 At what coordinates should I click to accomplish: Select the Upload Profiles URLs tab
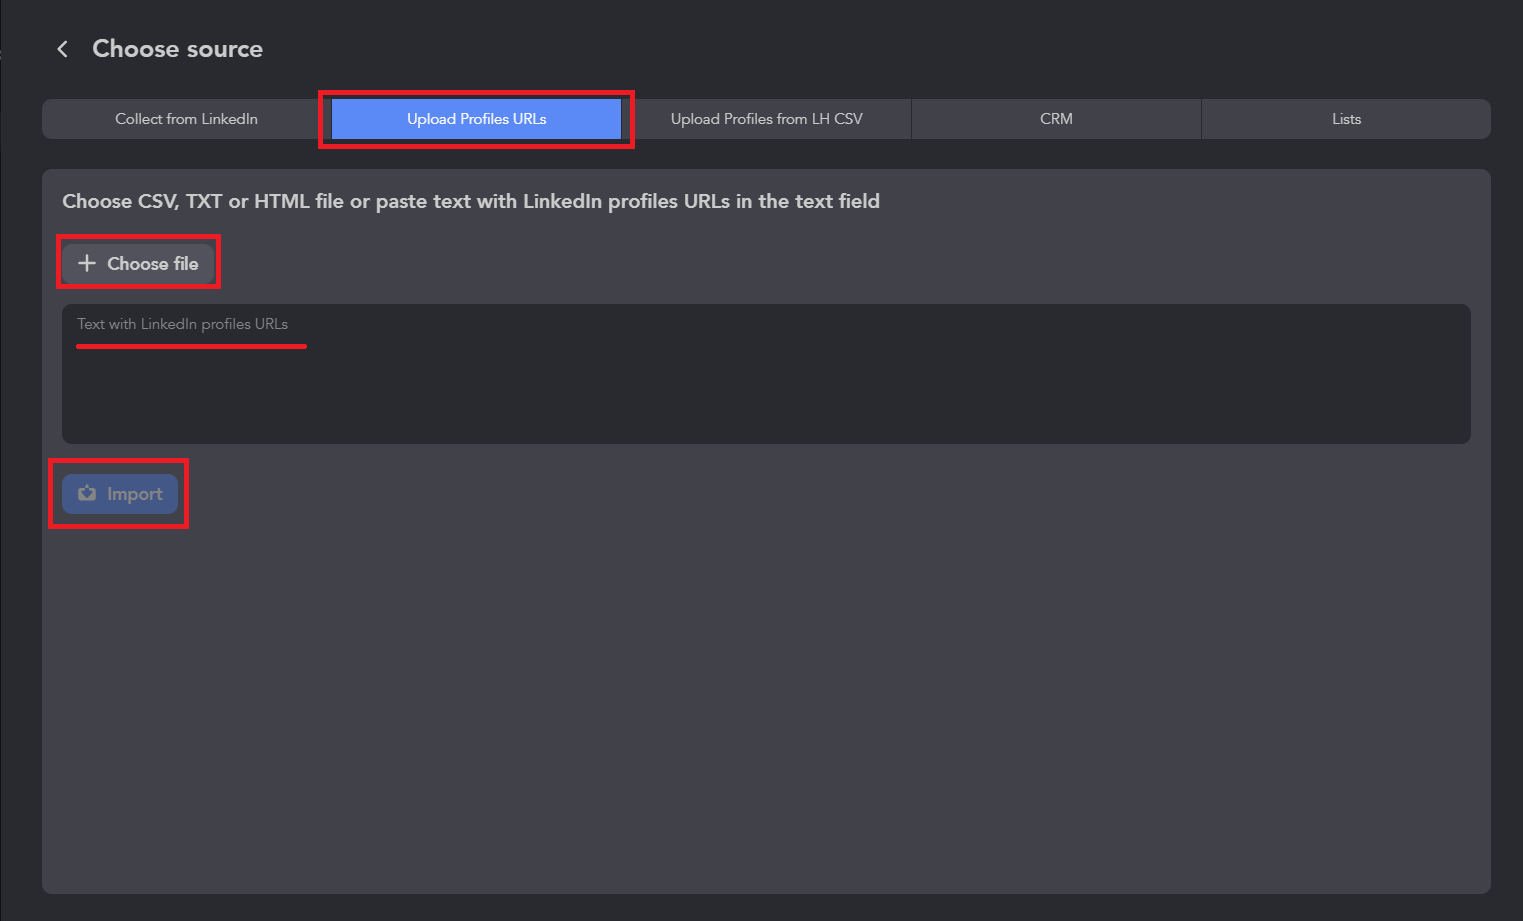tap(476, 119)
